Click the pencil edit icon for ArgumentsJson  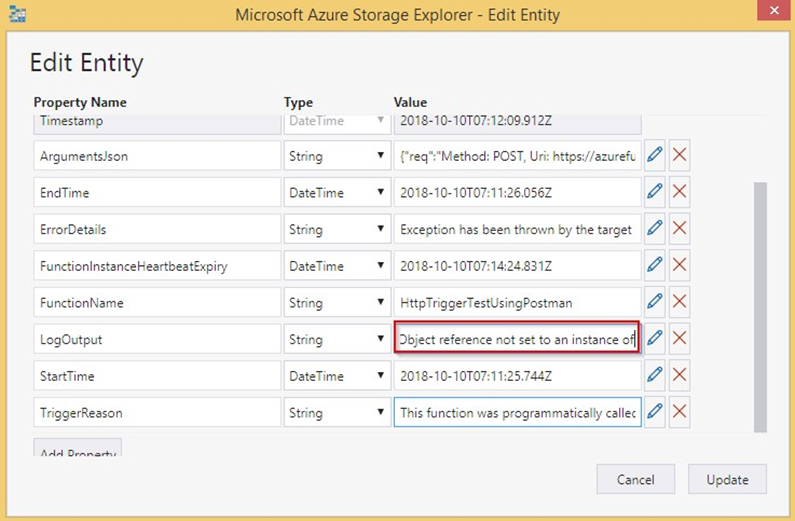(655, 156)
